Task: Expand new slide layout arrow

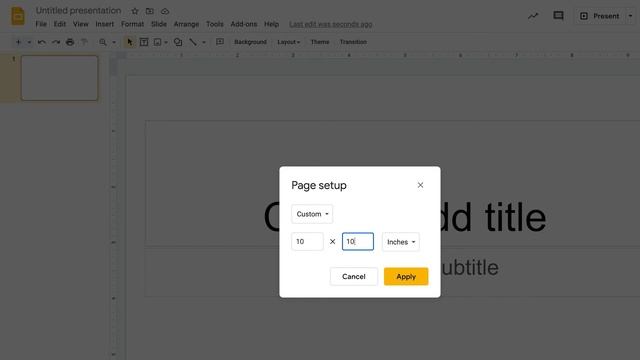Action: pos(29,42)
